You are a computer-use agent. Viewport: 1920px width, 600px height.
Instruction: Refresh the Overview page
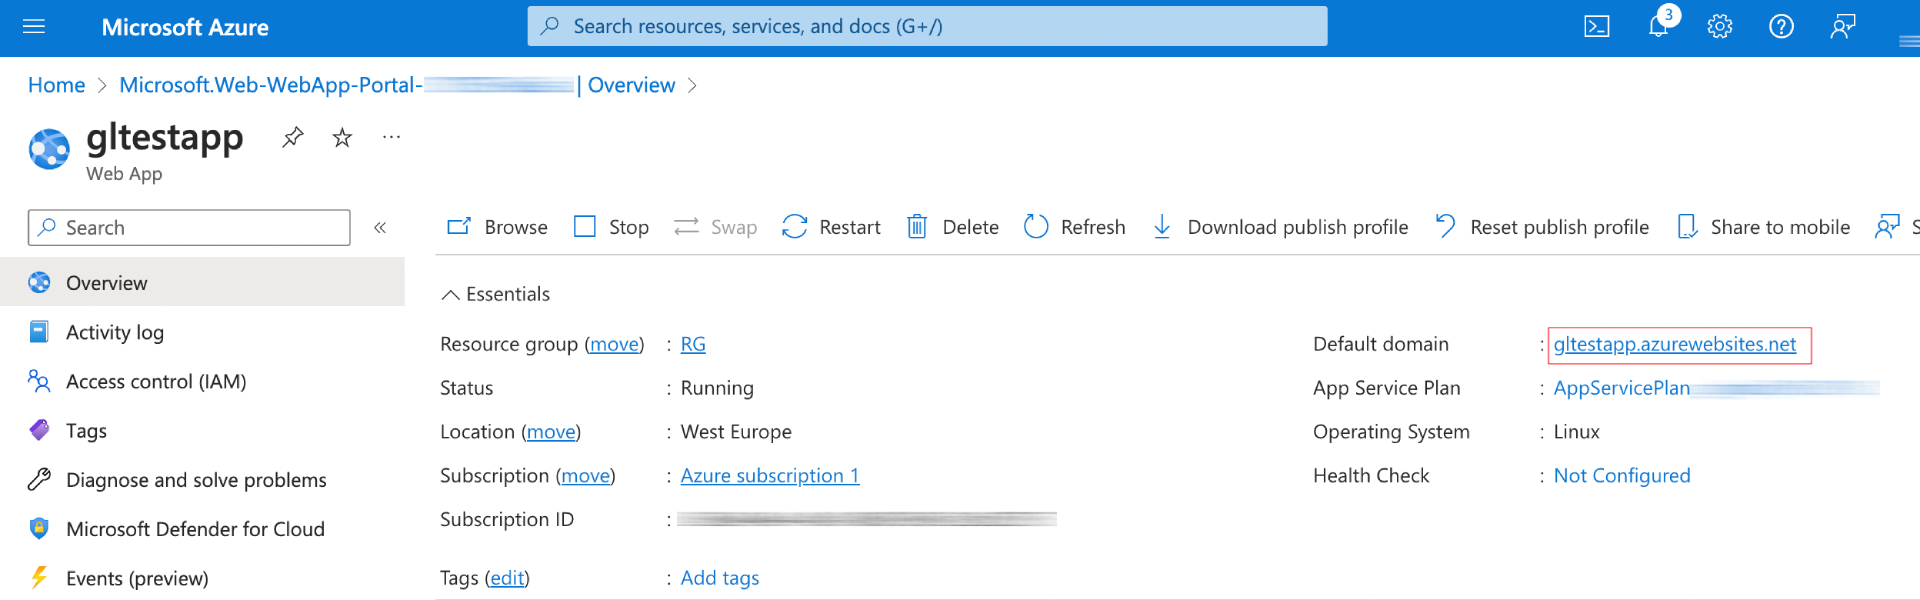[x=1075, y=227]
